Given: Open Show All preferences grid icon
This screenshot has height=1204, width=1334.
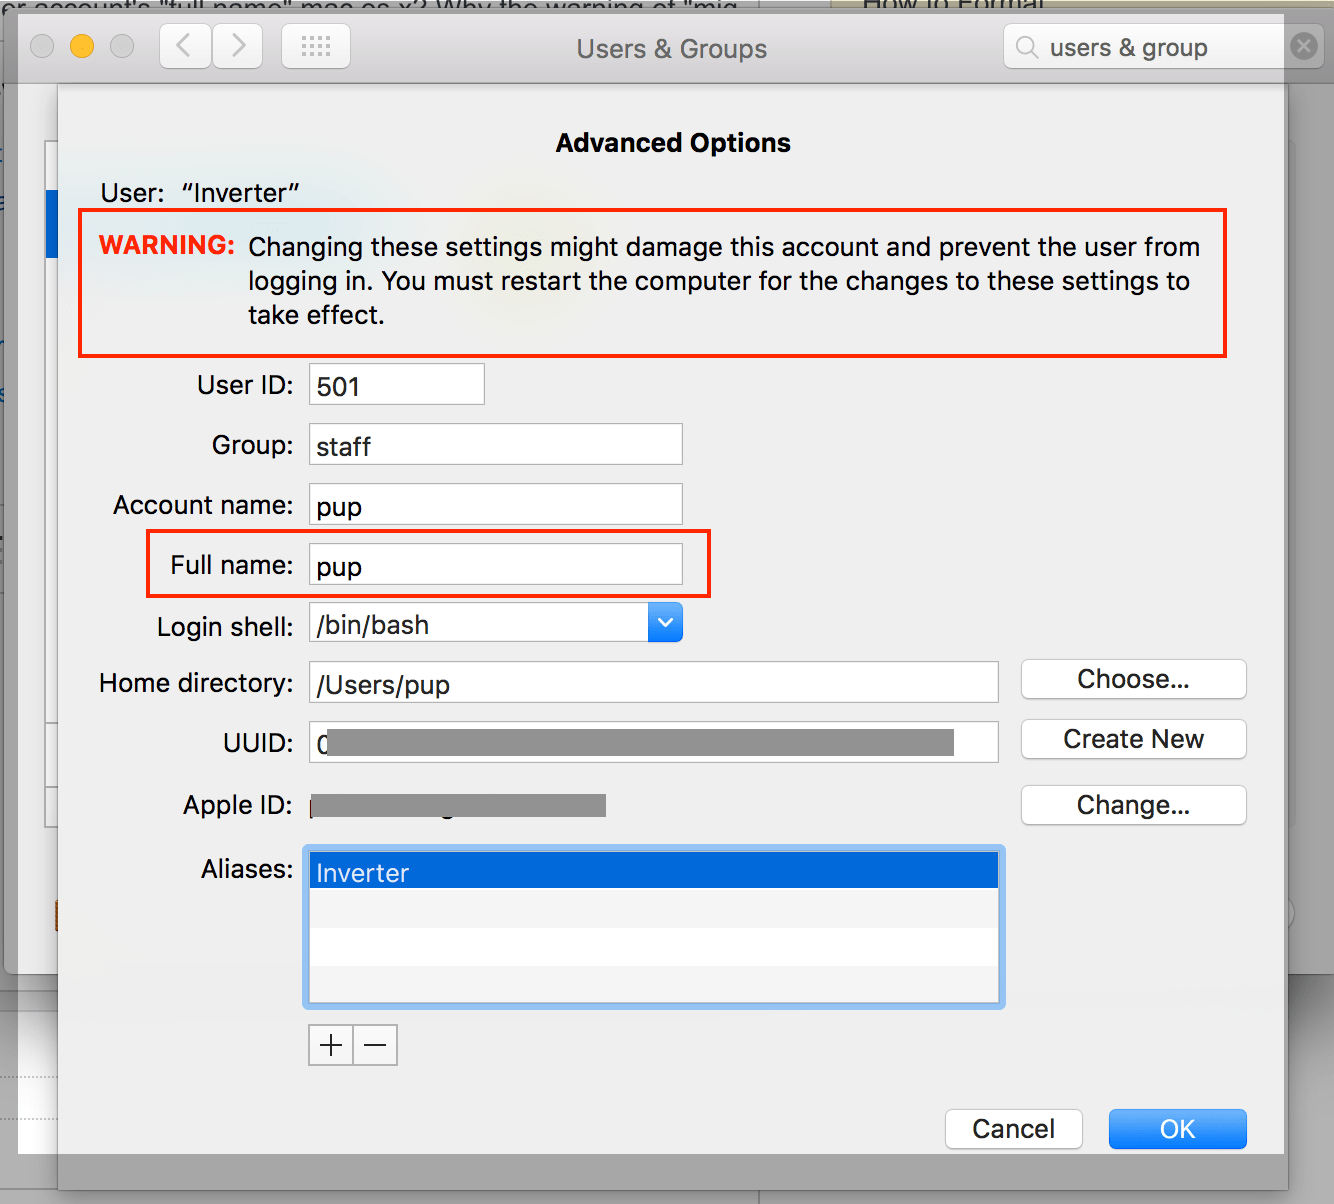Looking at the screenshot, I should (315, 45).
